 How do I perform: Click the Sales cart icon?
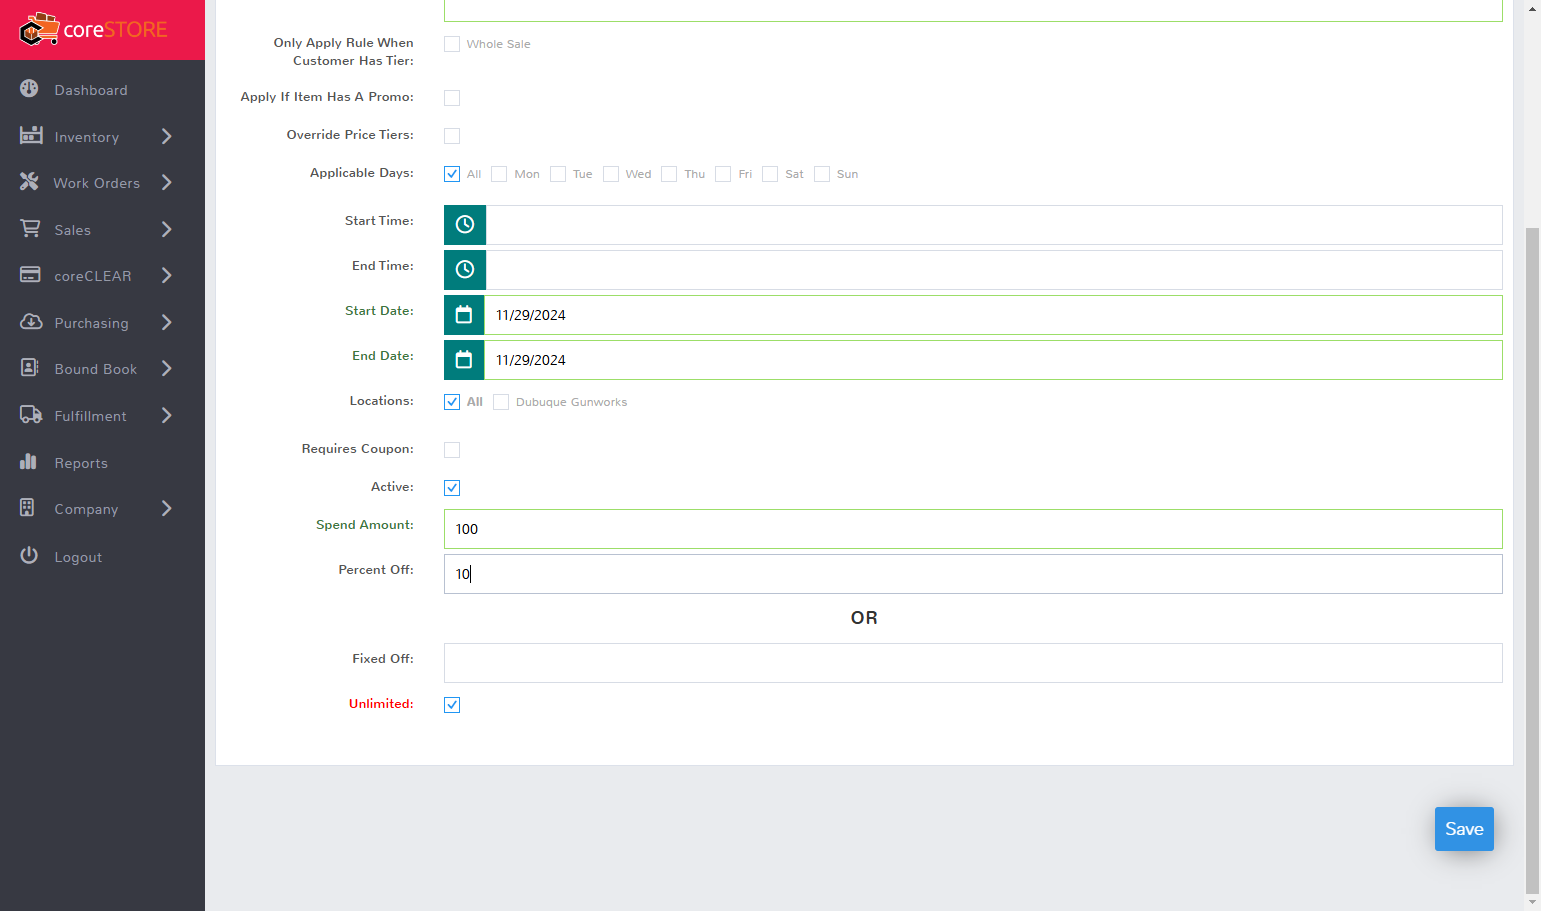pos(31,229)
